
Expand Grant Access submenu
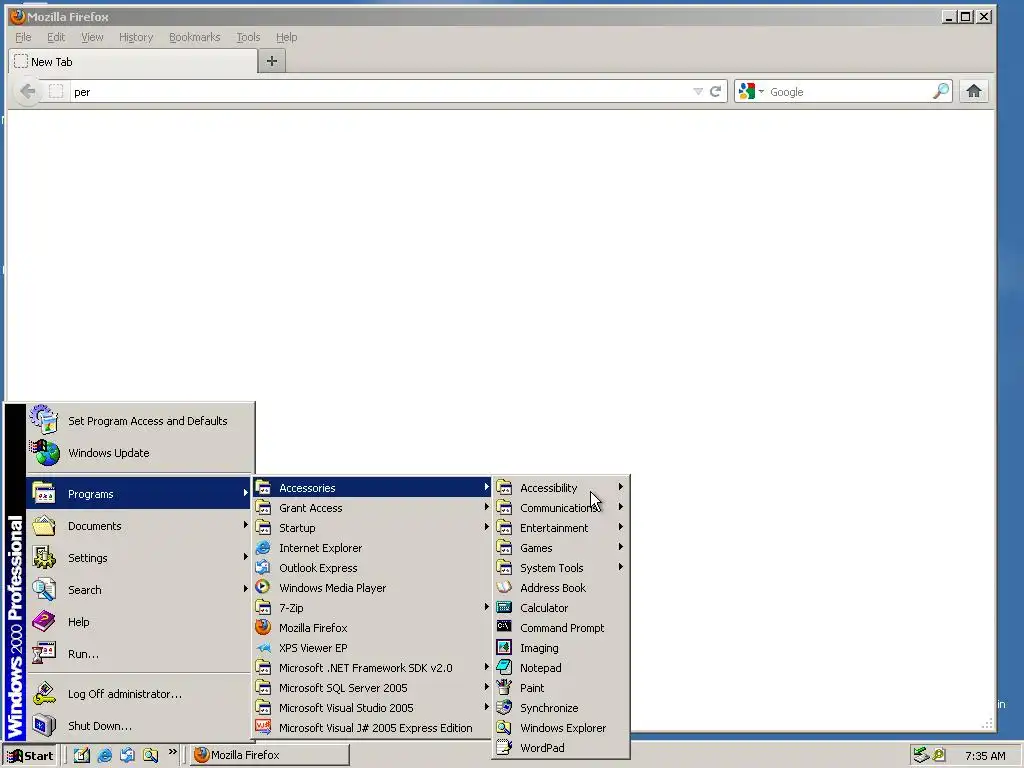tap(372, 508)
